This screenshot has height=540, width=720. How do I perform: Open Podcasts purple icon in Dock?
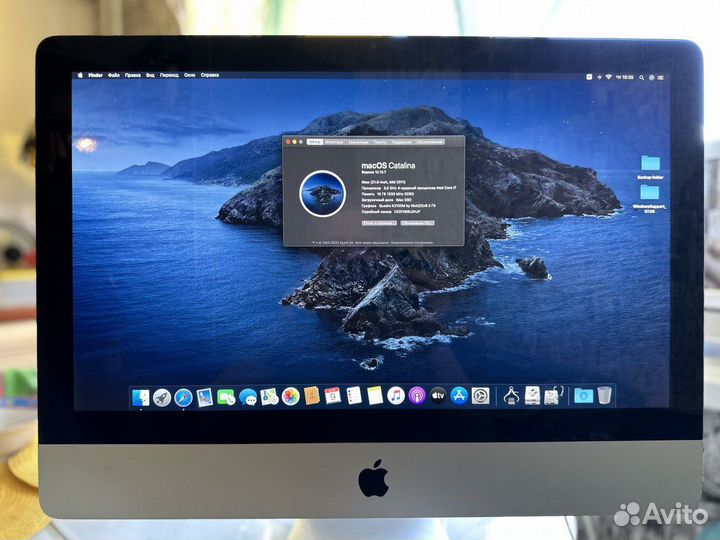[417, 395]
